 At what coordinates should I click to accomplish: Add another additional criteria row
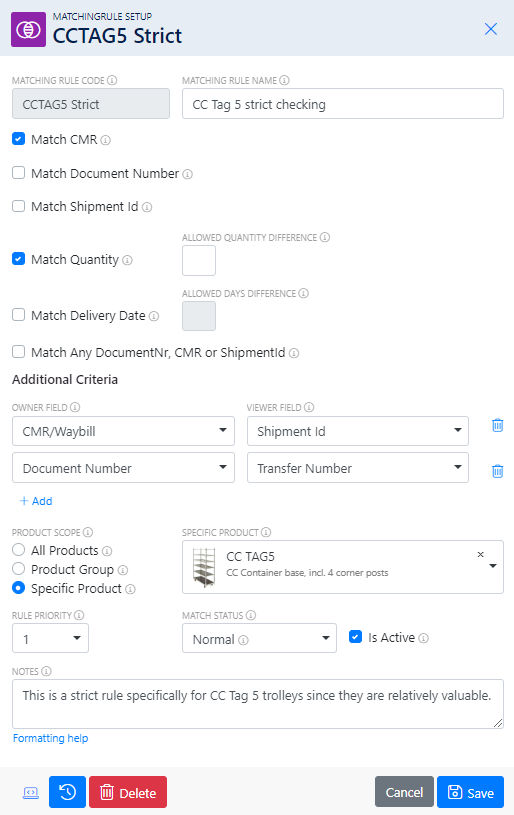click(36, 501)
